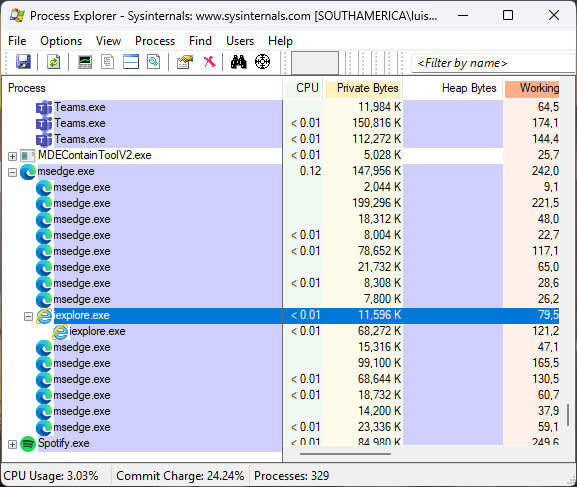Open the Users menu
The image size is (577, 487).
point(240,41)
